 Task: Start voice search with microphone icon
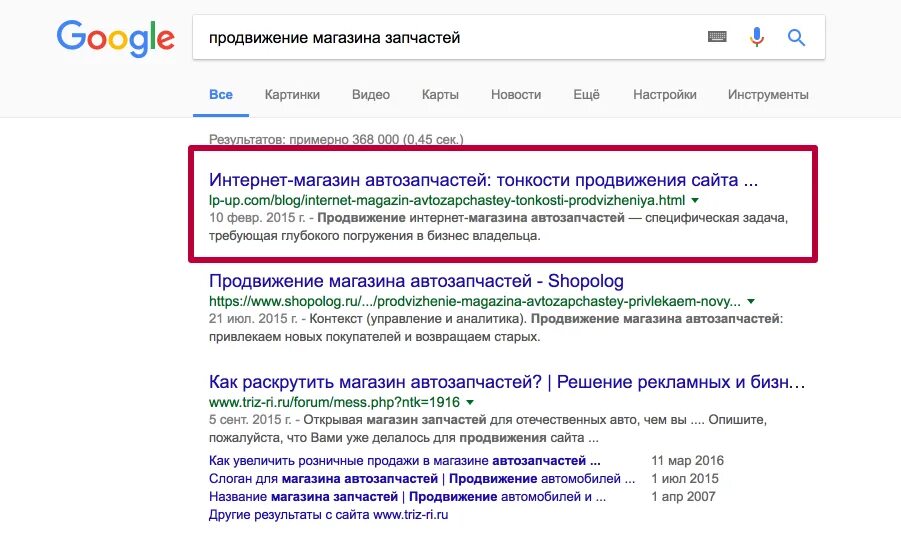pyautogui.click(x=757, y=37)
